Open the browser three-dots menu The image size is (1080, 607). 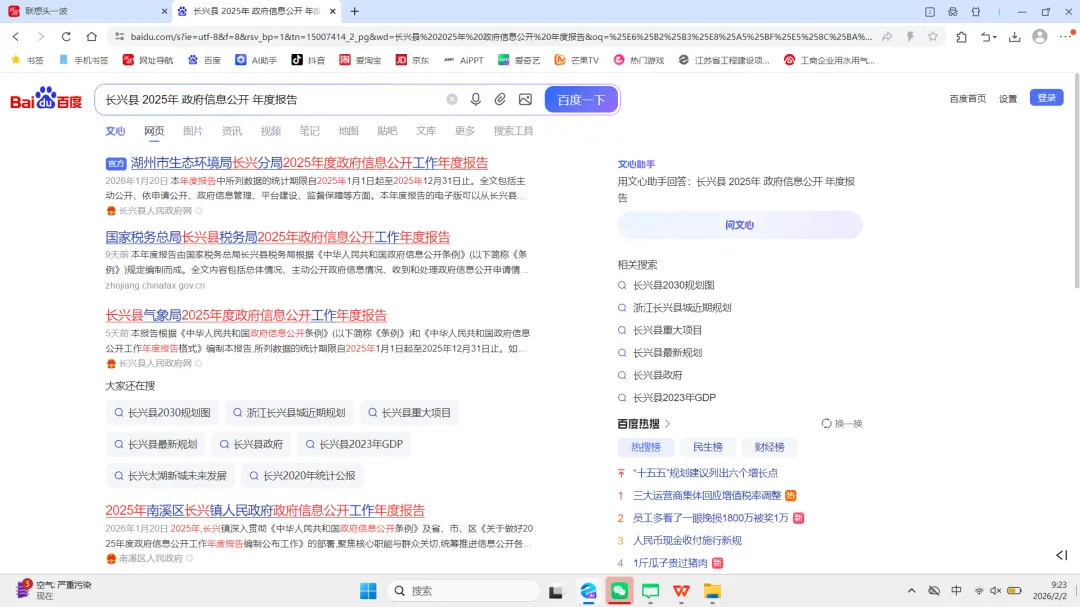[1065, 37]
